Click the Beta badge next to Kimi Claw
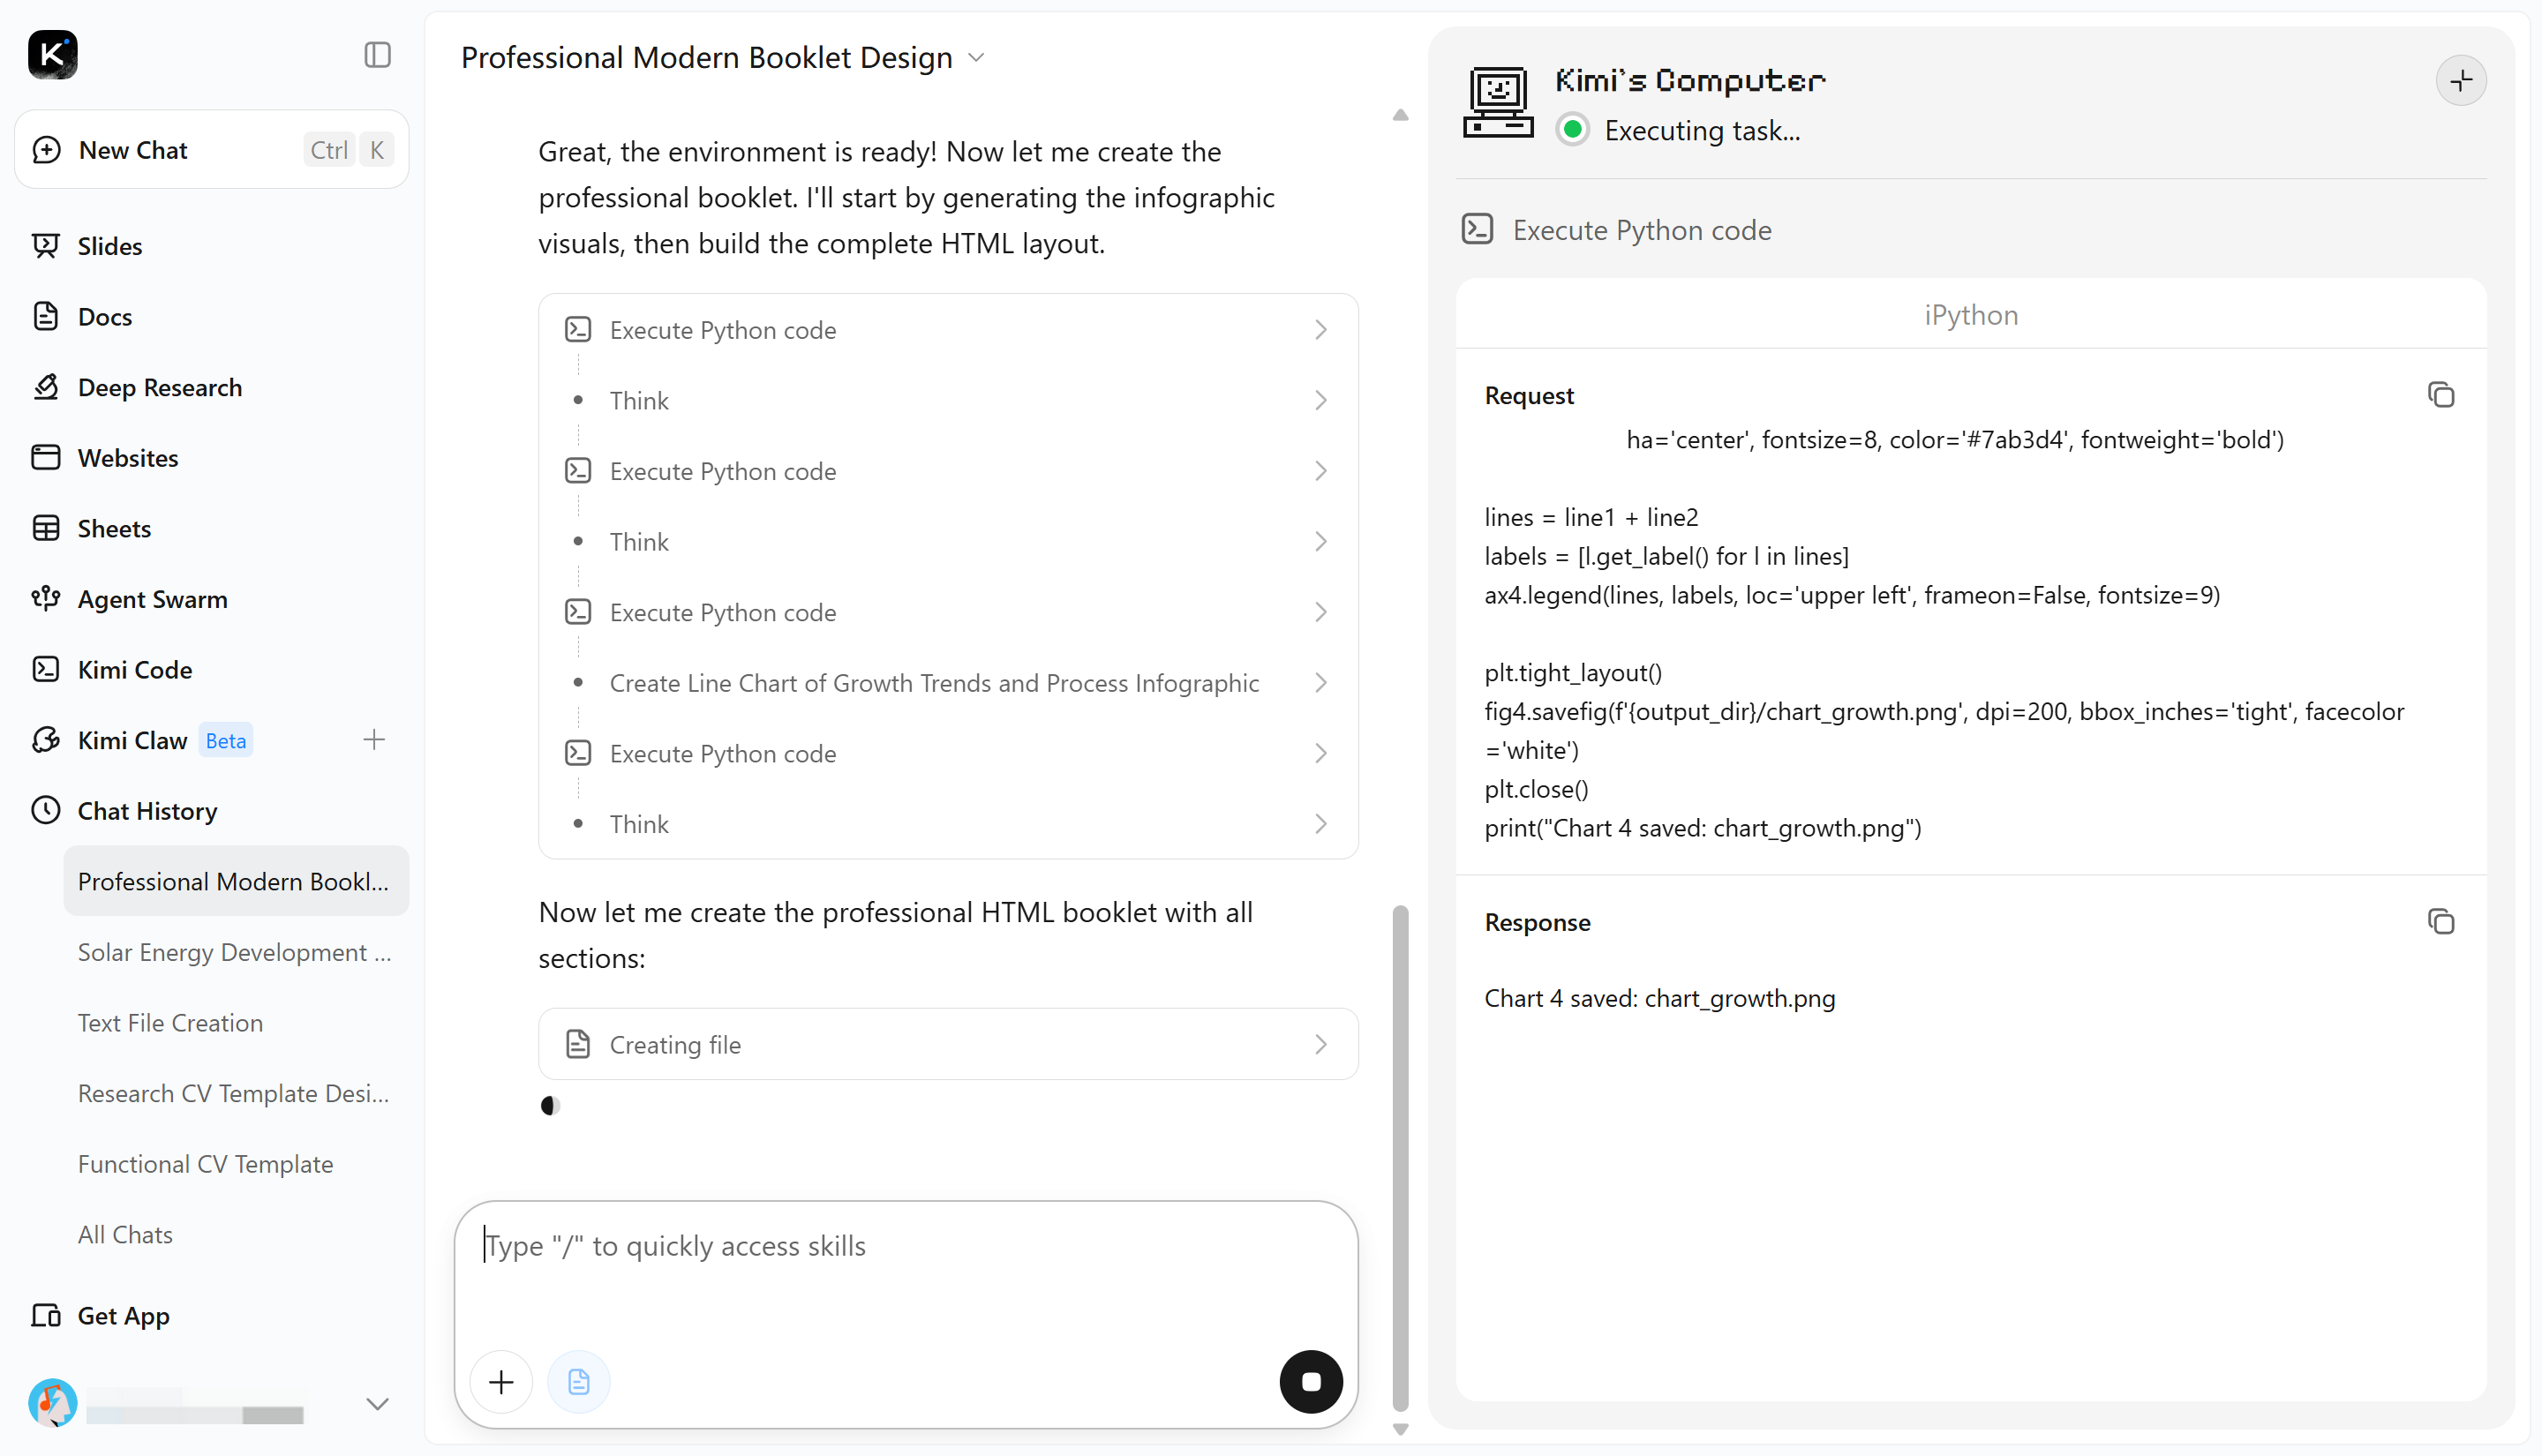 pos(226,741)
